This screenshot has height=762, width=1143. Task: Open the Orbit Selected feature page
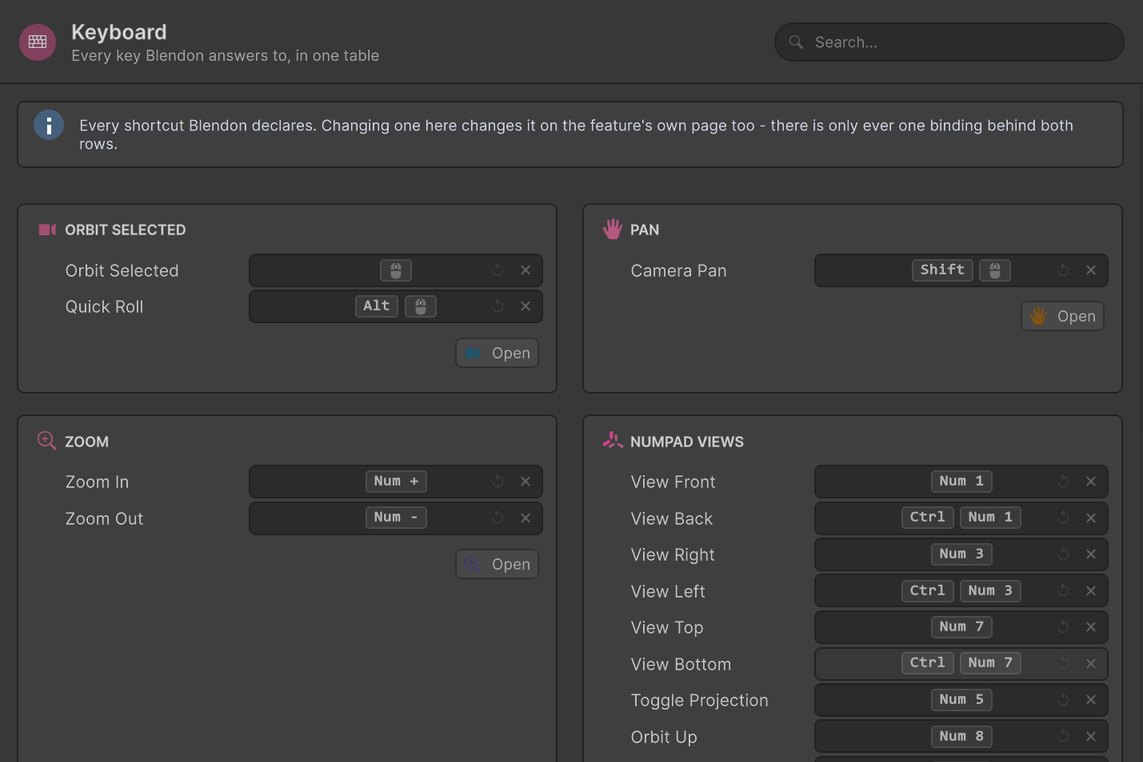tap(497, 353)
